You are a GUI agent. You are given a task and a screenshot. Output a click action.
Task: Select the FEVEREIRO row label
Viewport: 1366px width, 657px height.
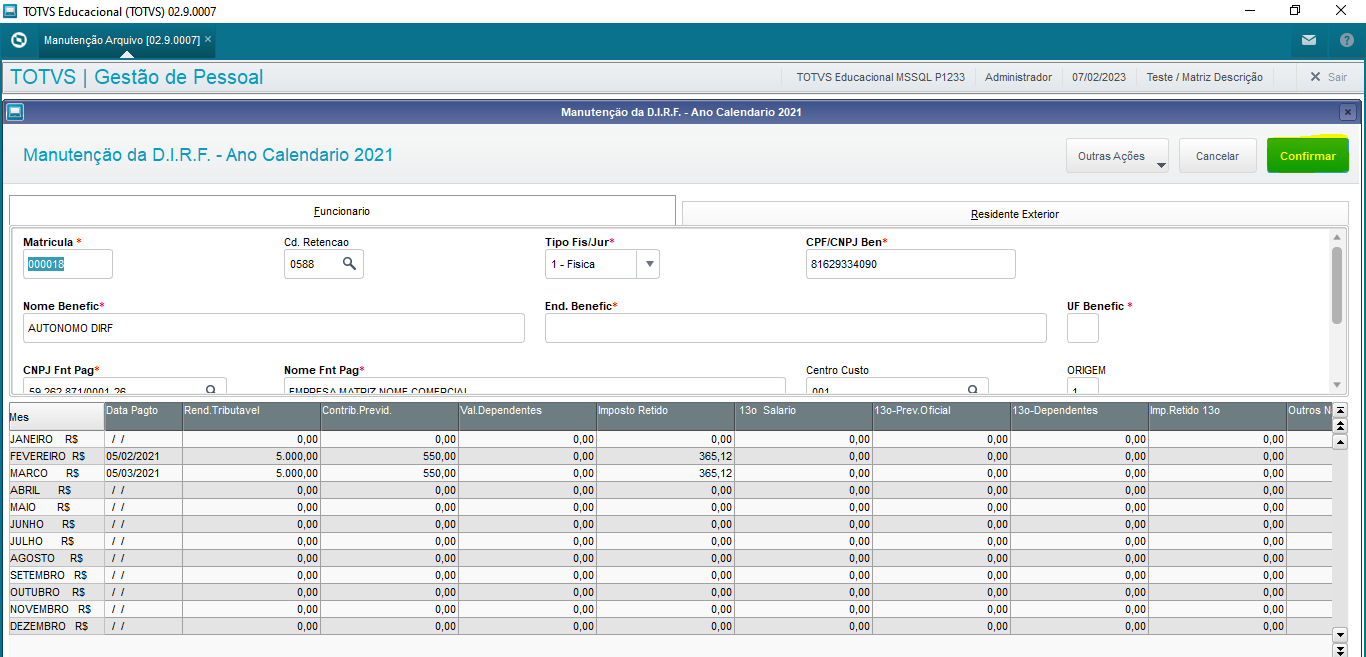tap(56, 456)
